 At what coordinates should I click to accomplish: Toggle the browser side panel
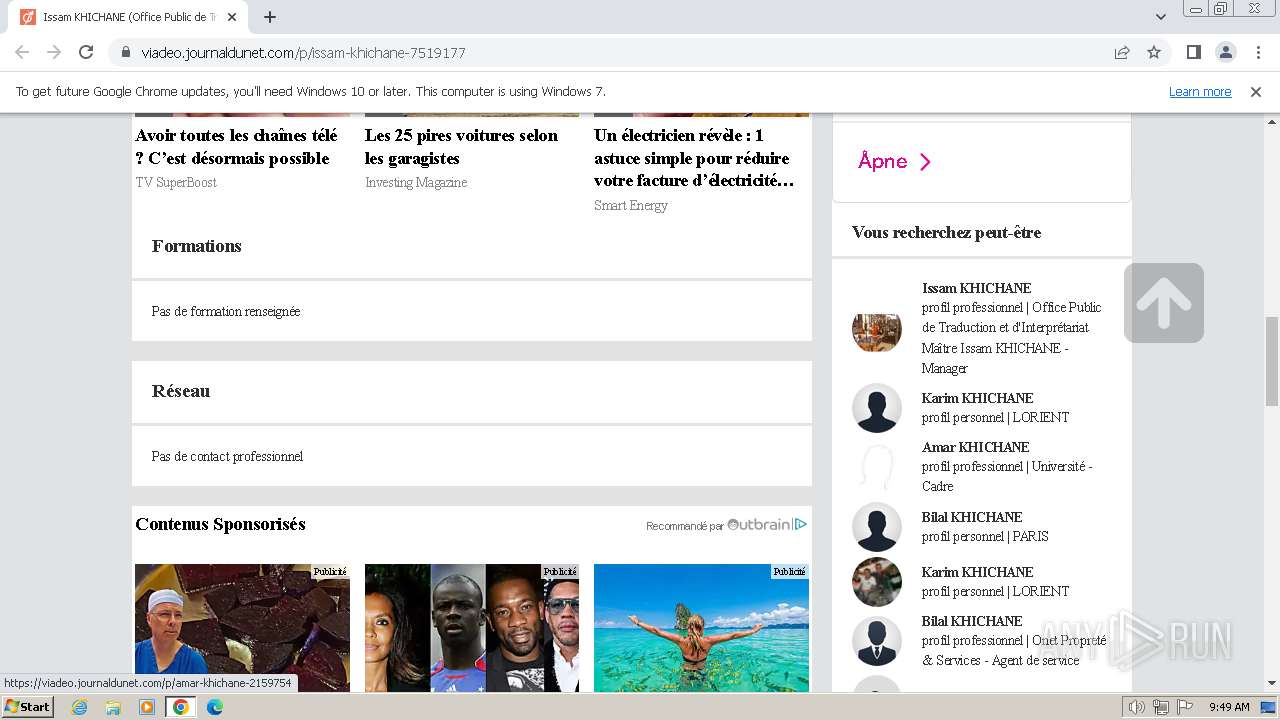click(1193, 52)
